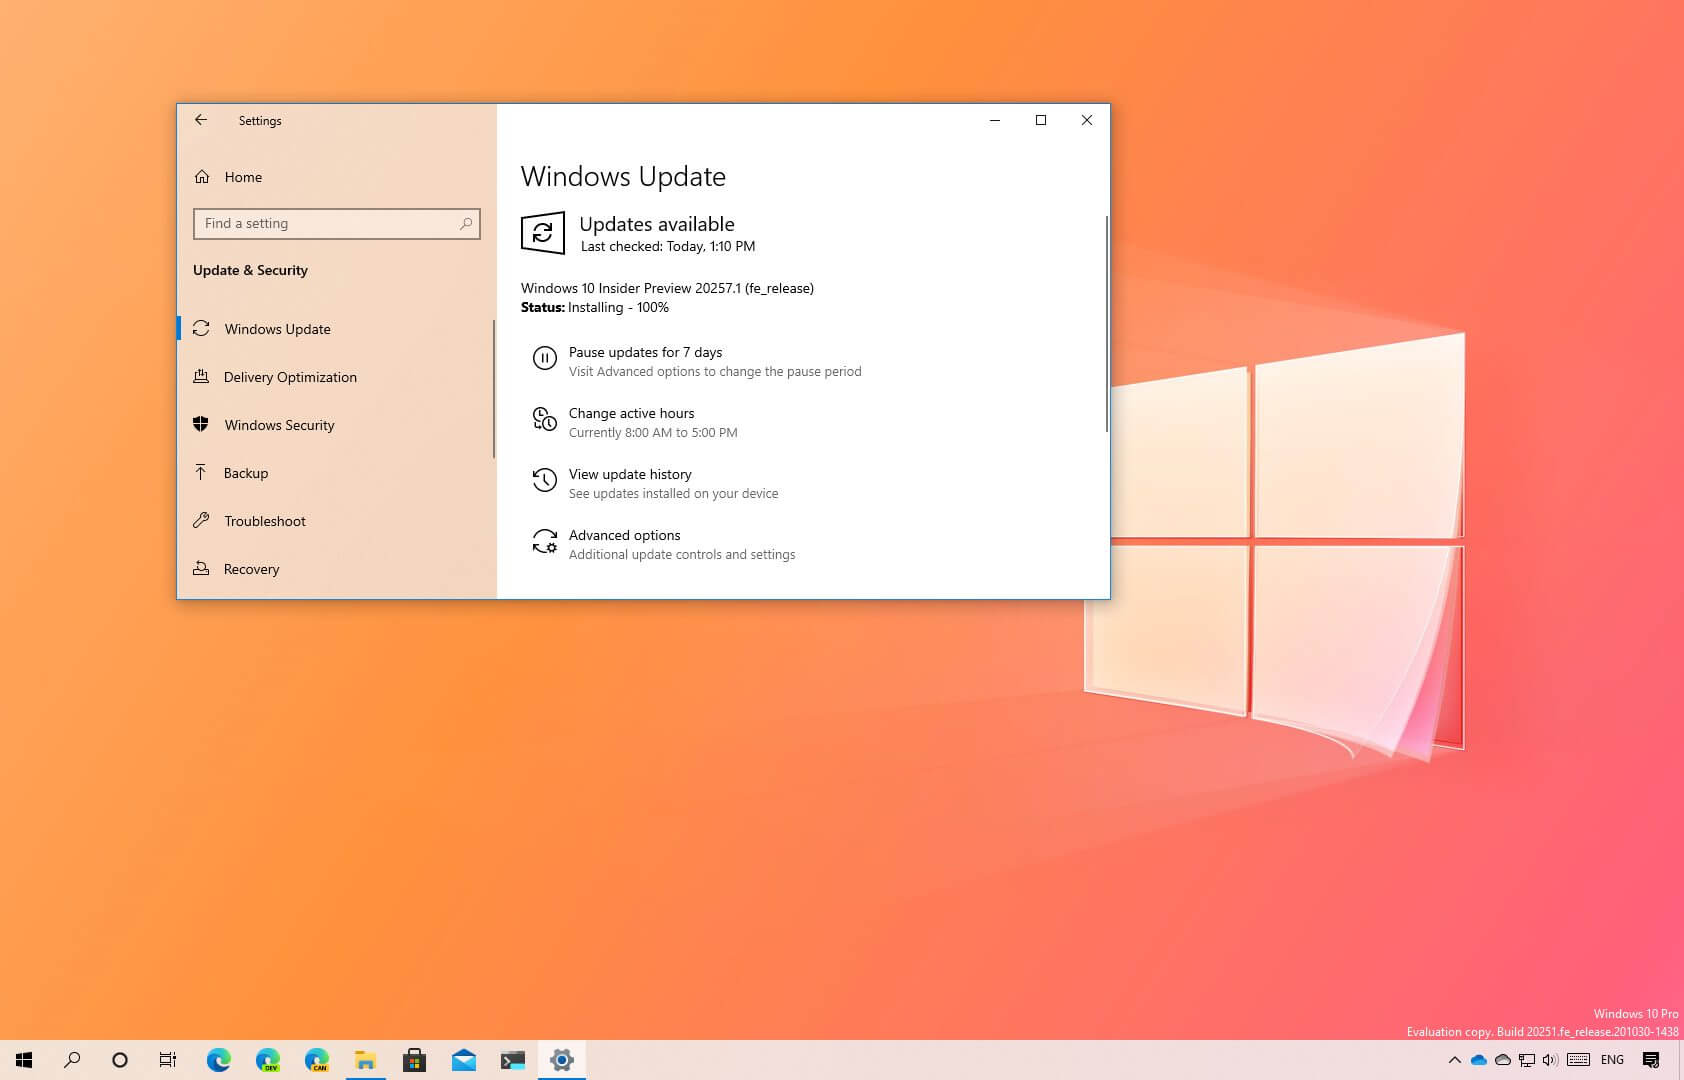Click the Troubleshoot wrench icon
Image resolution: width=1684 pixels, height=1080 pixels.
point(201,521)
